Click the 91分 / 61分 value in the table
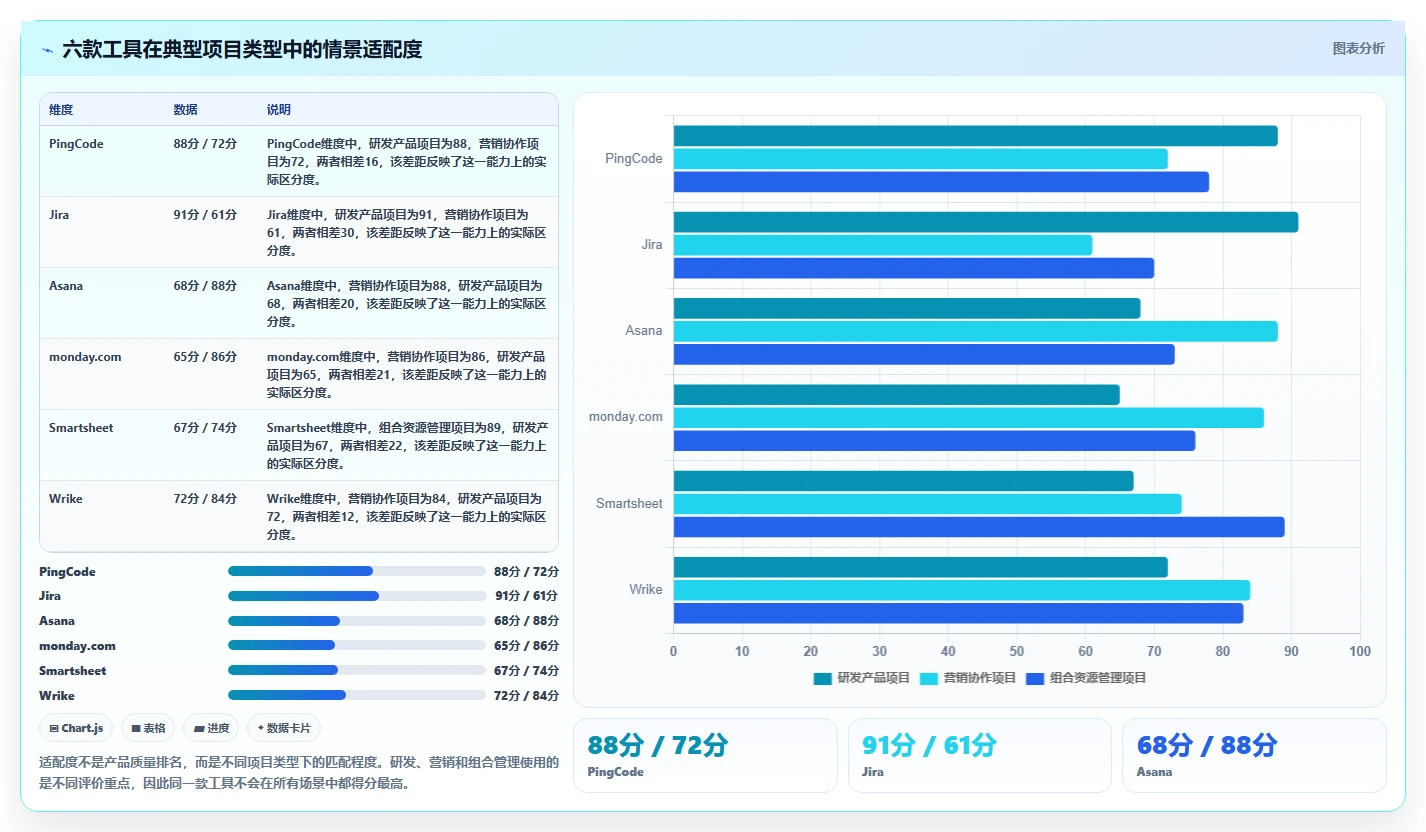This screenshot has height=832, width=1426. click(x=205, y=215)
